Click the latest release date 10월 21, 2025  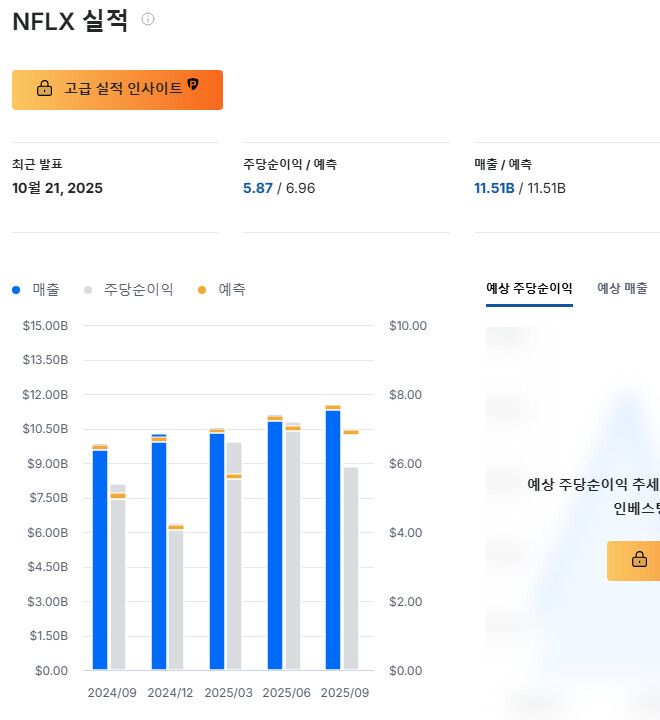coord(57,188)
